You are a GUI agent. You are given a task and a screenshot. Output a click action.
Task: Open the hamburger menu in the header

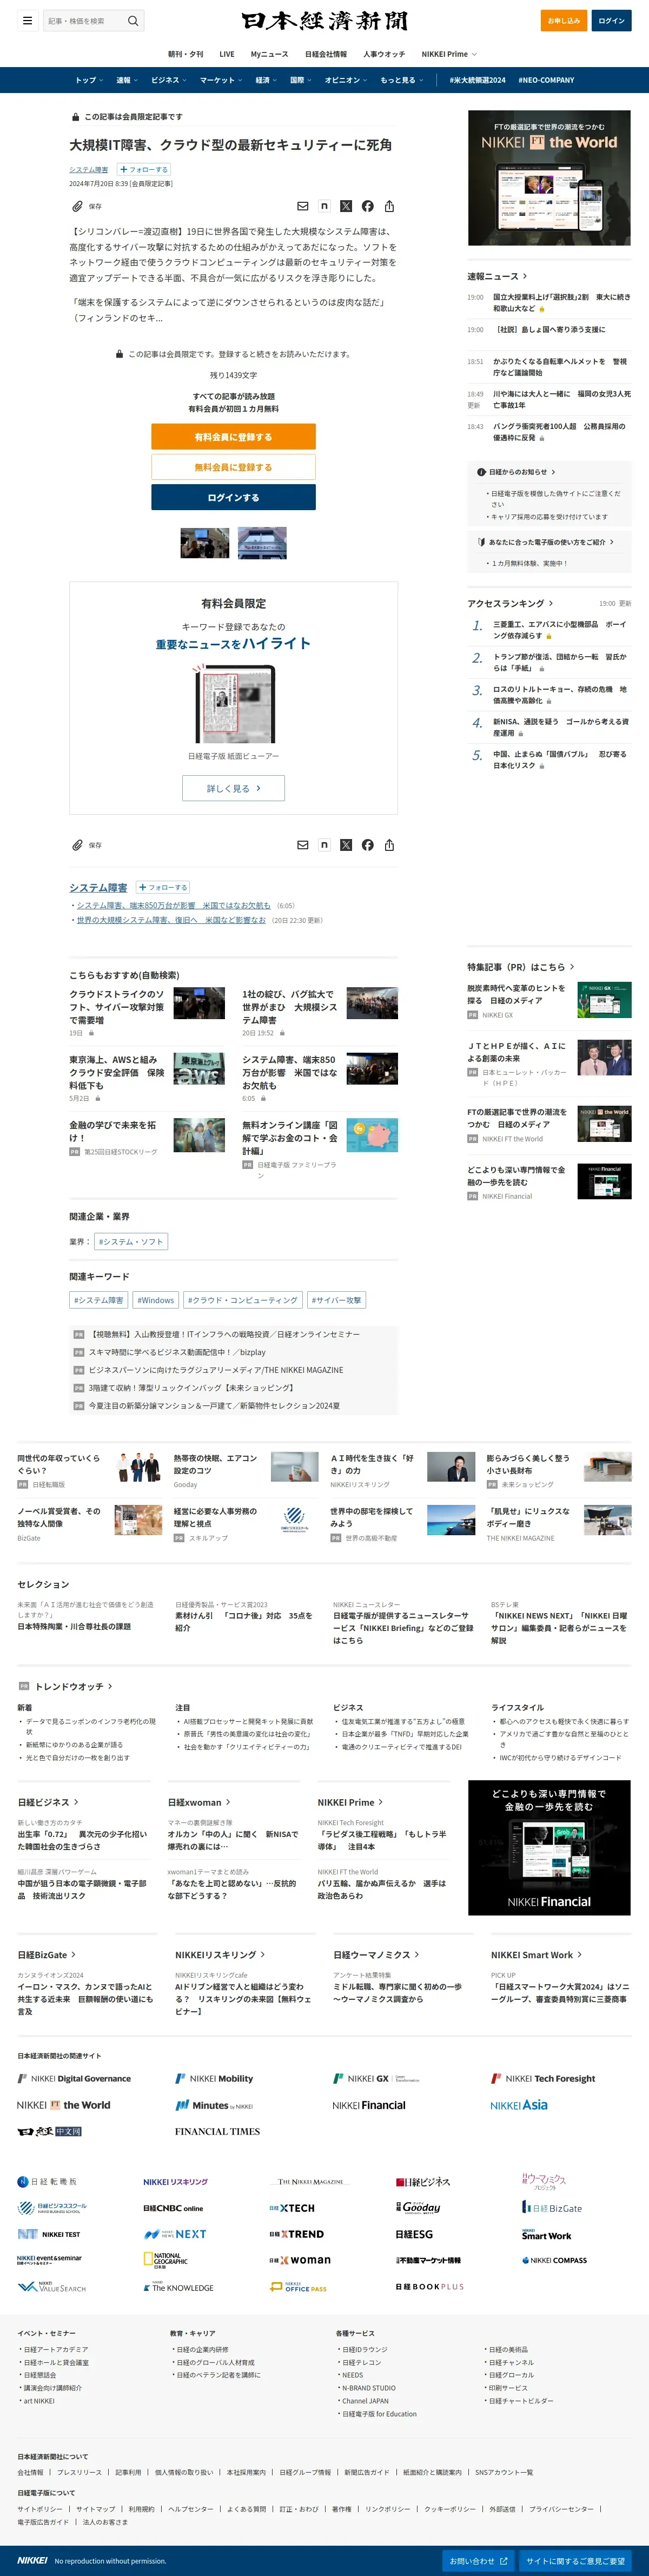27,20
